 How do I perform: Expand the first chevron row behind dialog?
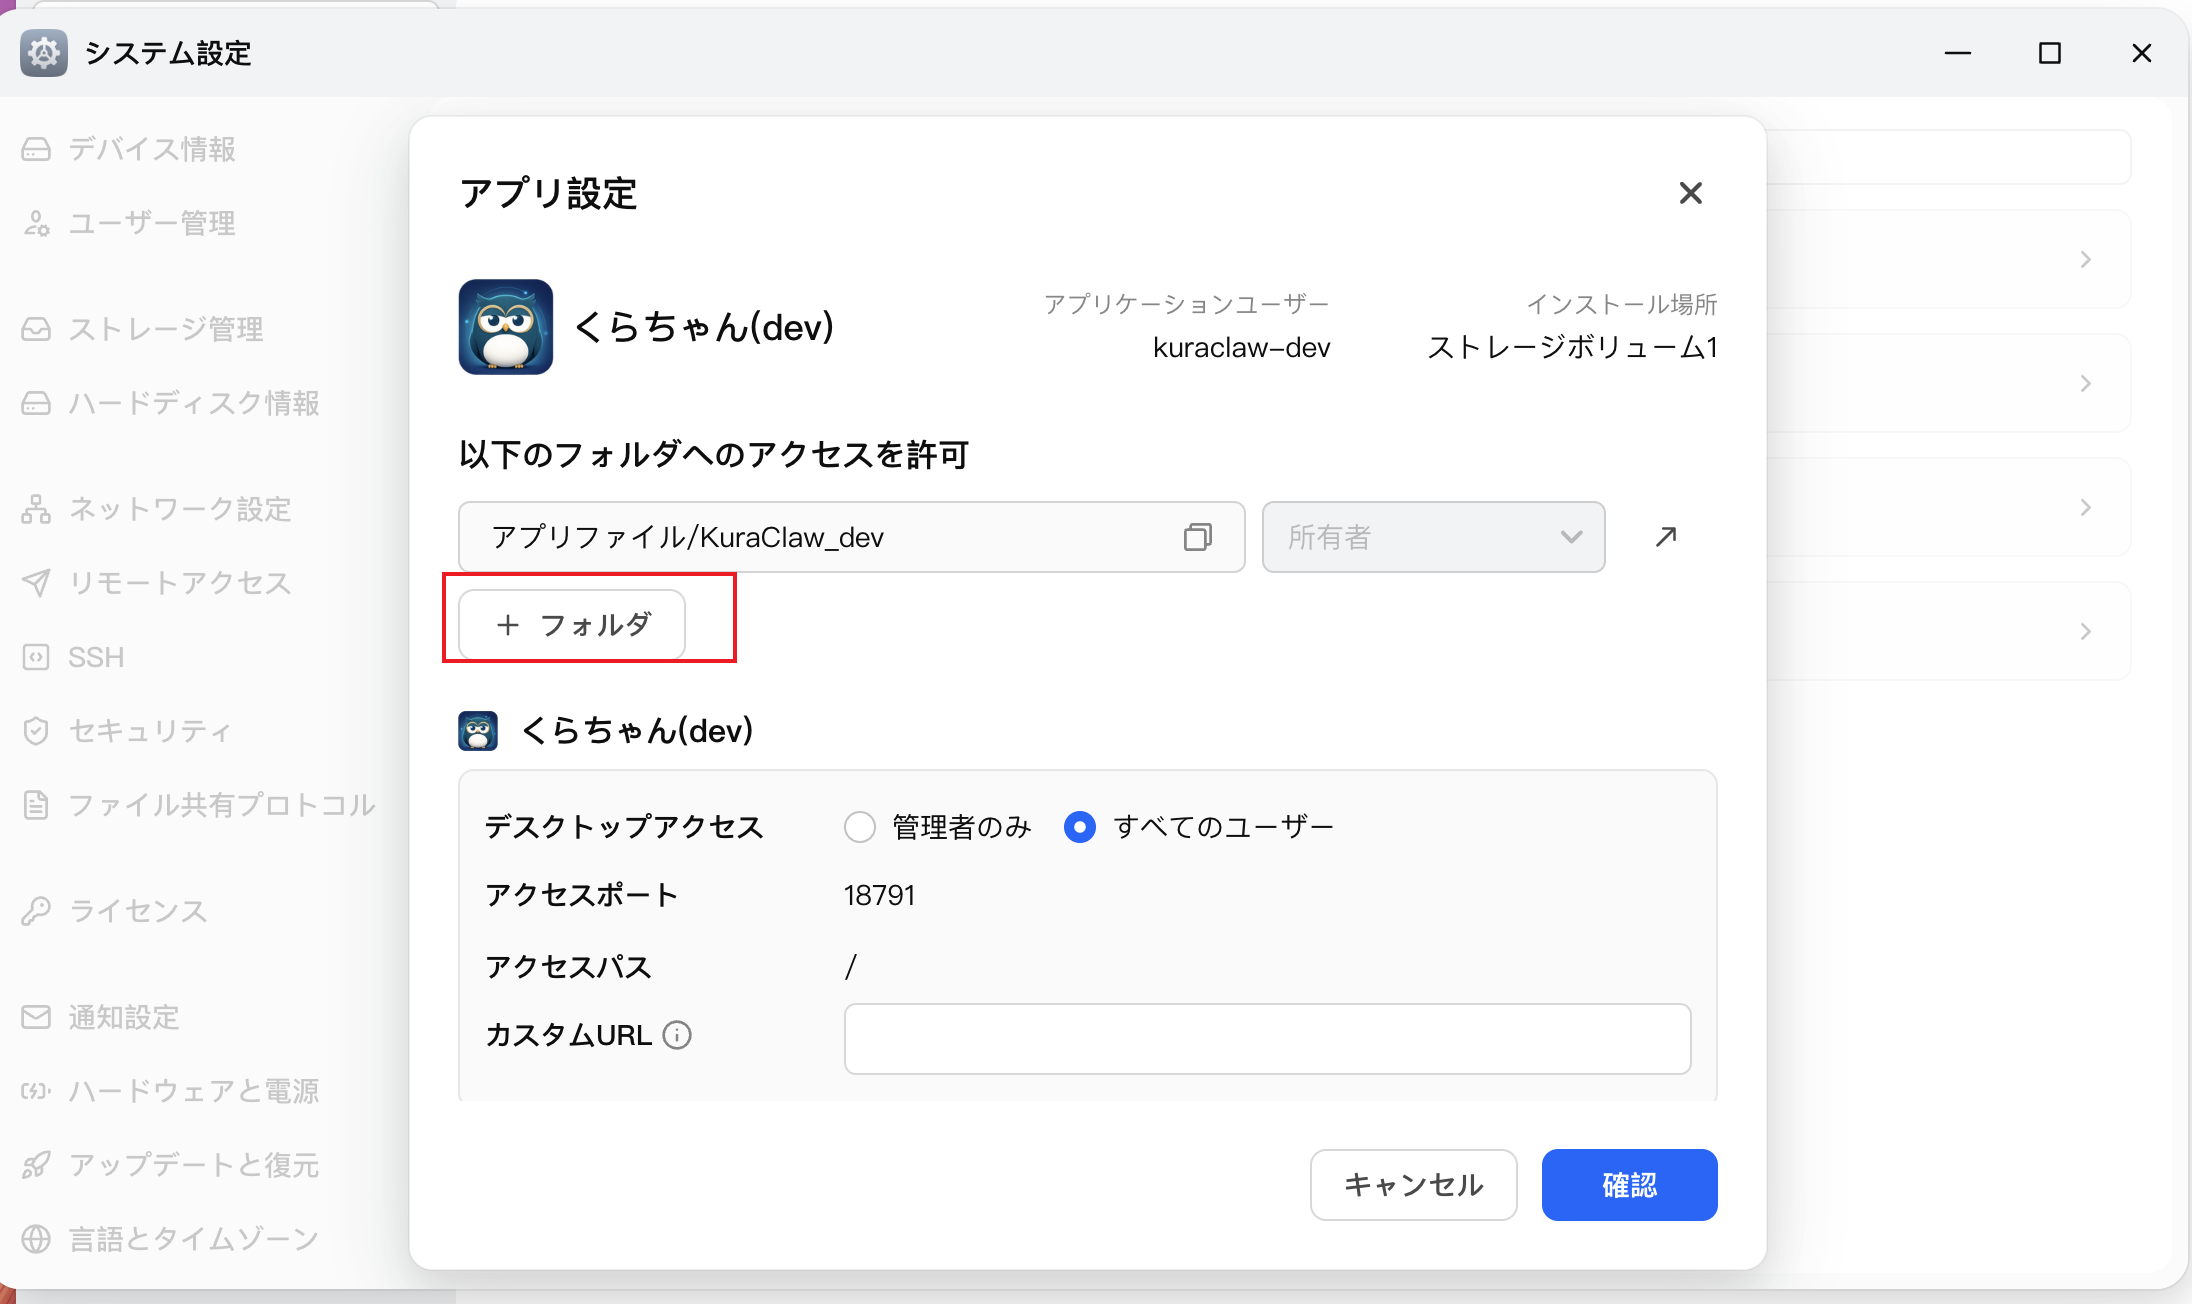(2086, 260)
